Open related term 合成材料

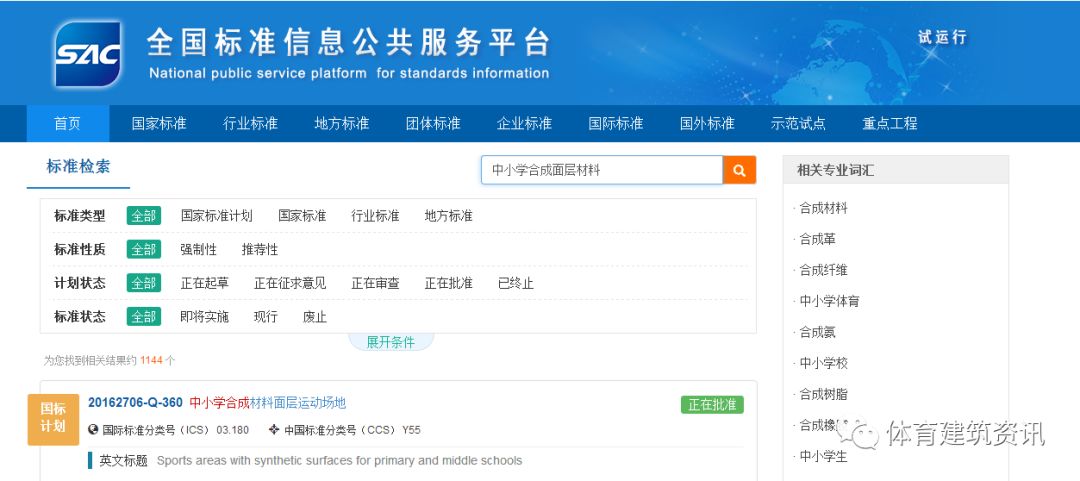[x=823, y=208]
